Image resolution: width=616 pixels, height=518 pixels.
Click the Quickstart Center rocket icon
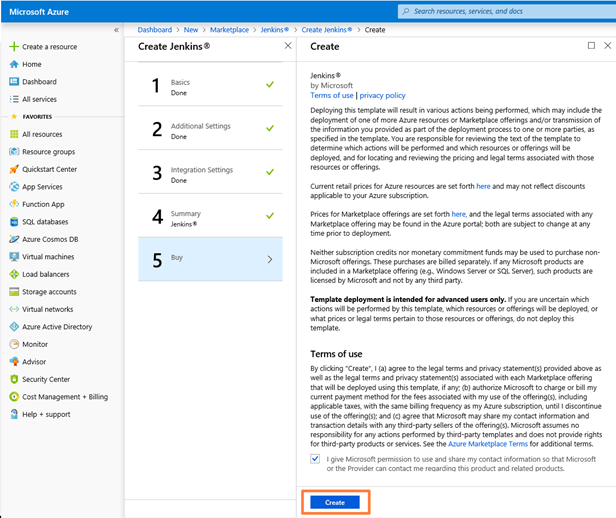coord(14,169)
